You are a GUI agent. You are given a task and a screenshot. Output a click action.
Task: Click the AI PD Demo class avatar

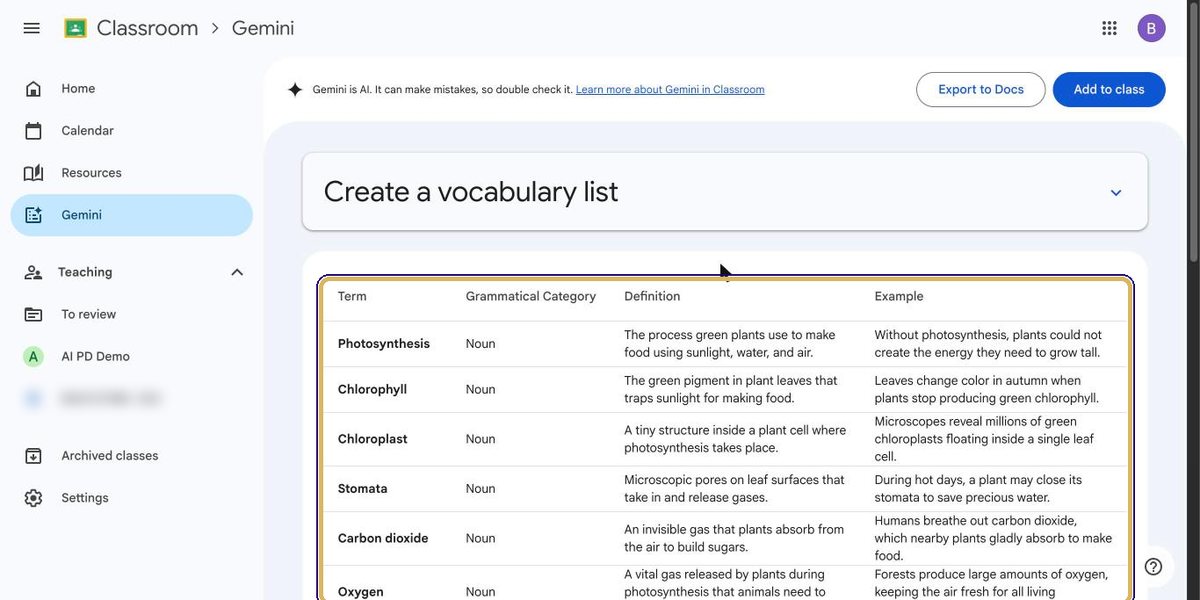[x=33, y=356]
